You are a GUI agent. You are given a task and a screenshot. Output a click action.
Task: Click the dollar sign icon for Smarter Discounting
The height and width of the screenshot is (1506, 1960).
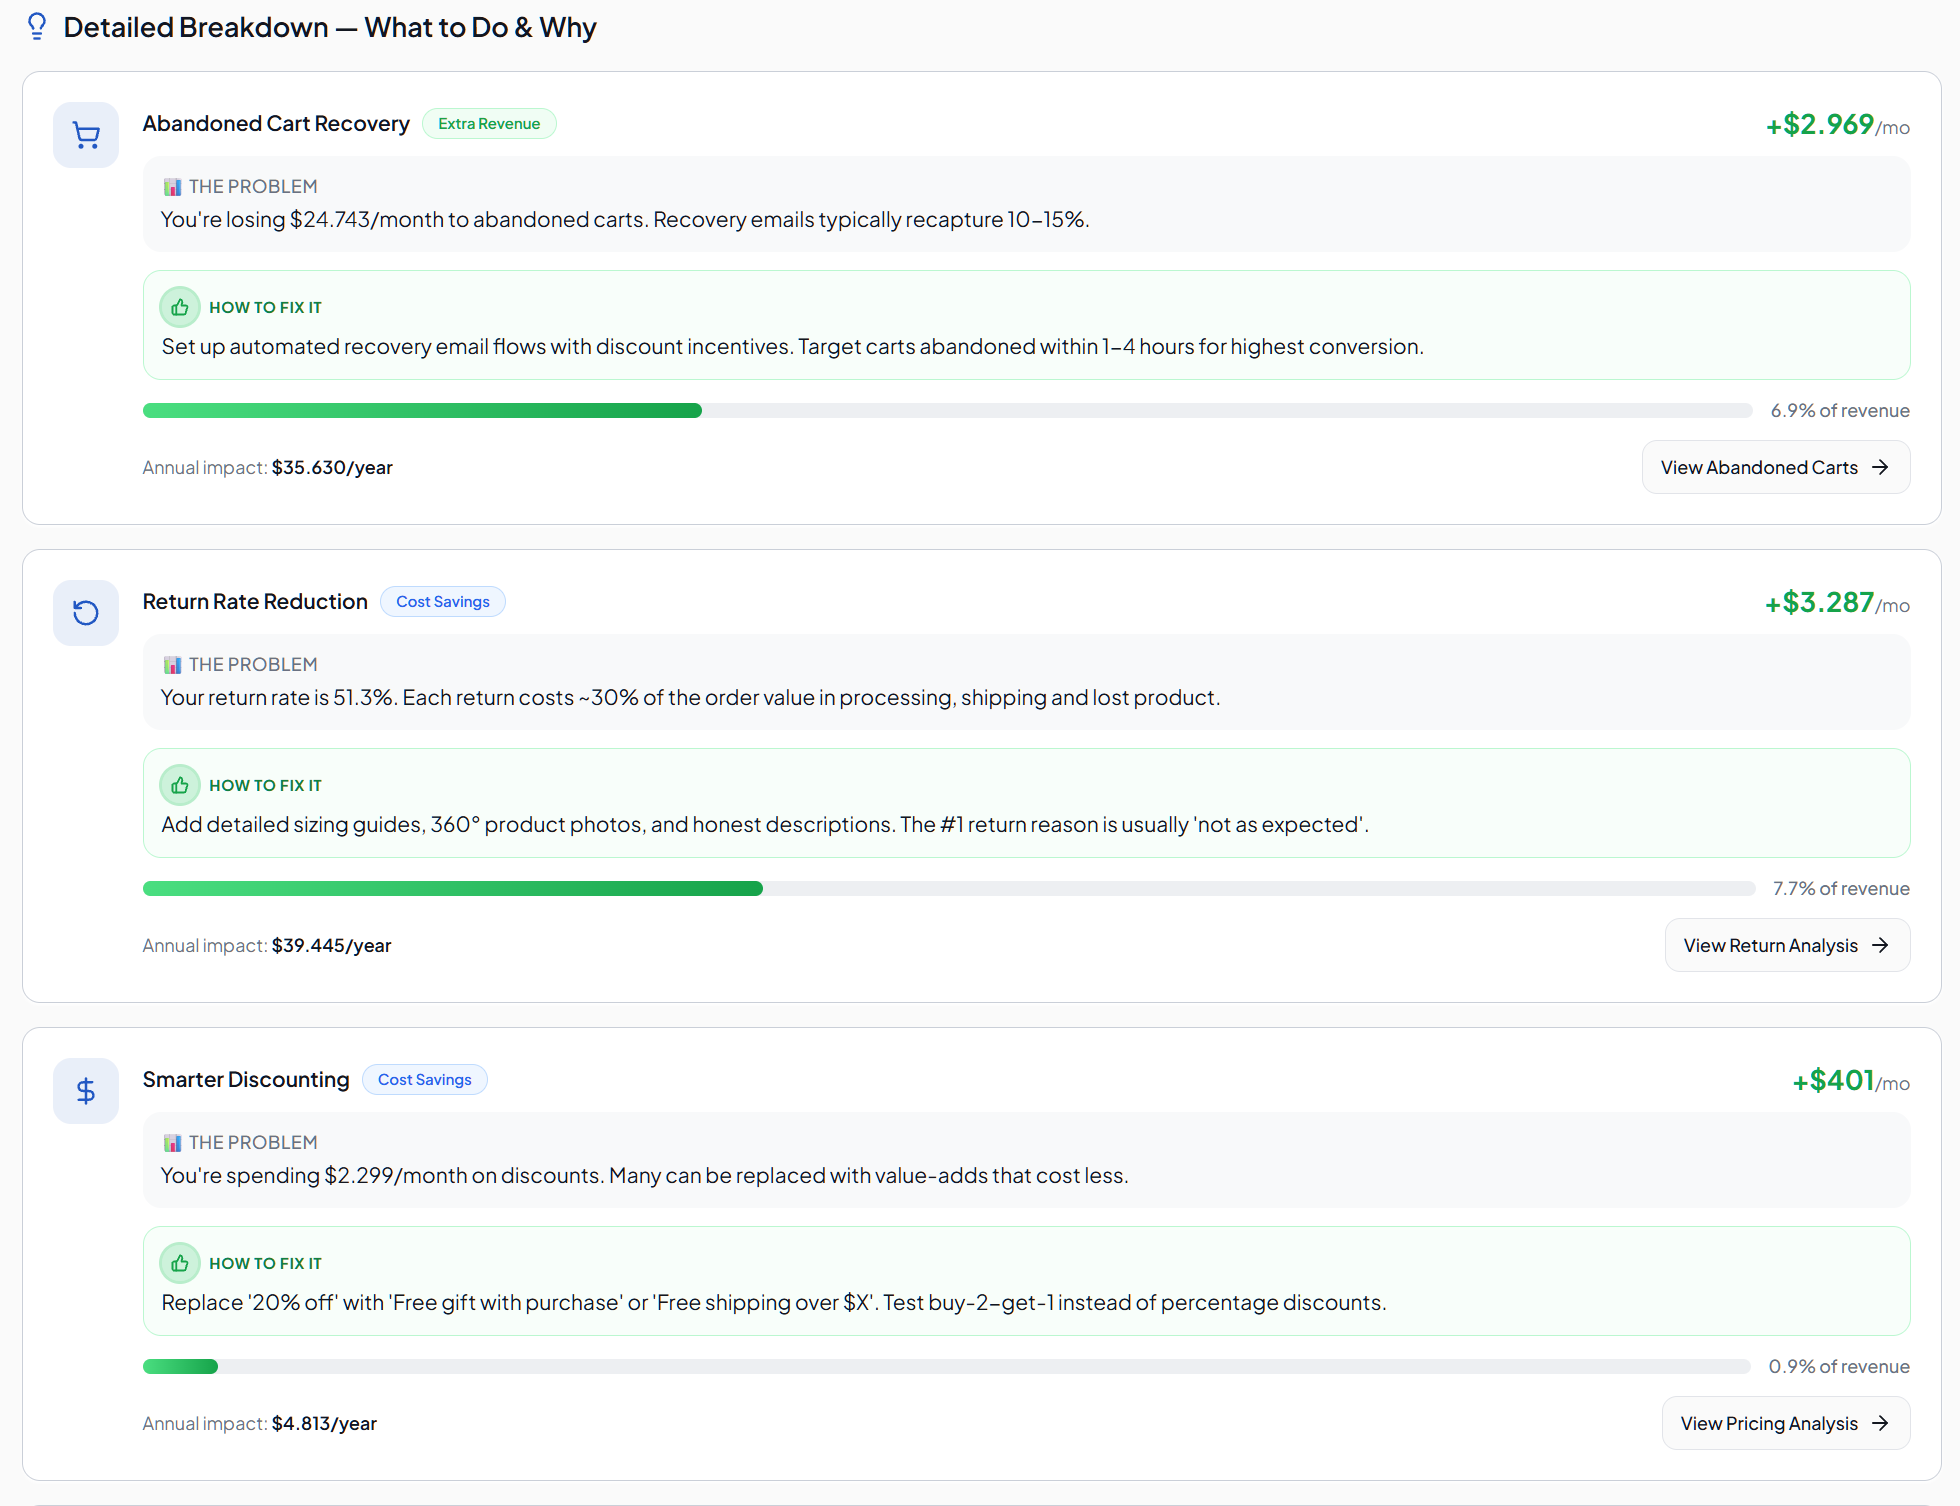click(x=86, y=1091)
